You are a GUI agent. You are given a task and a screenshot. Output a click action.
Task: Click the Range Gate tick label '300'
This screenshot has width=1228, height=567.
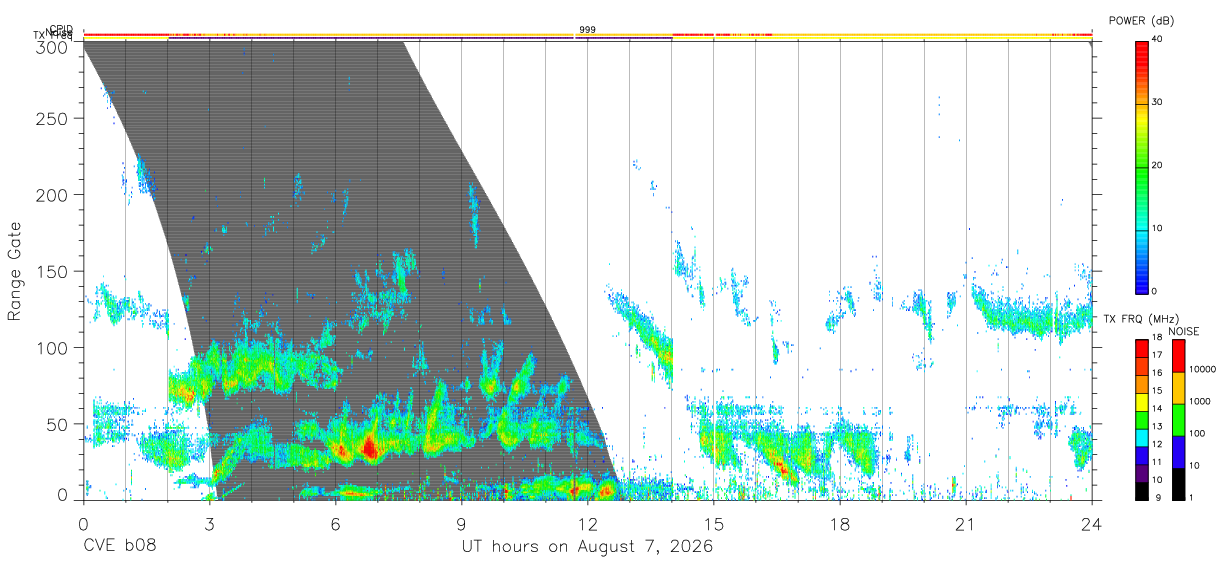(x=53, y=46)
